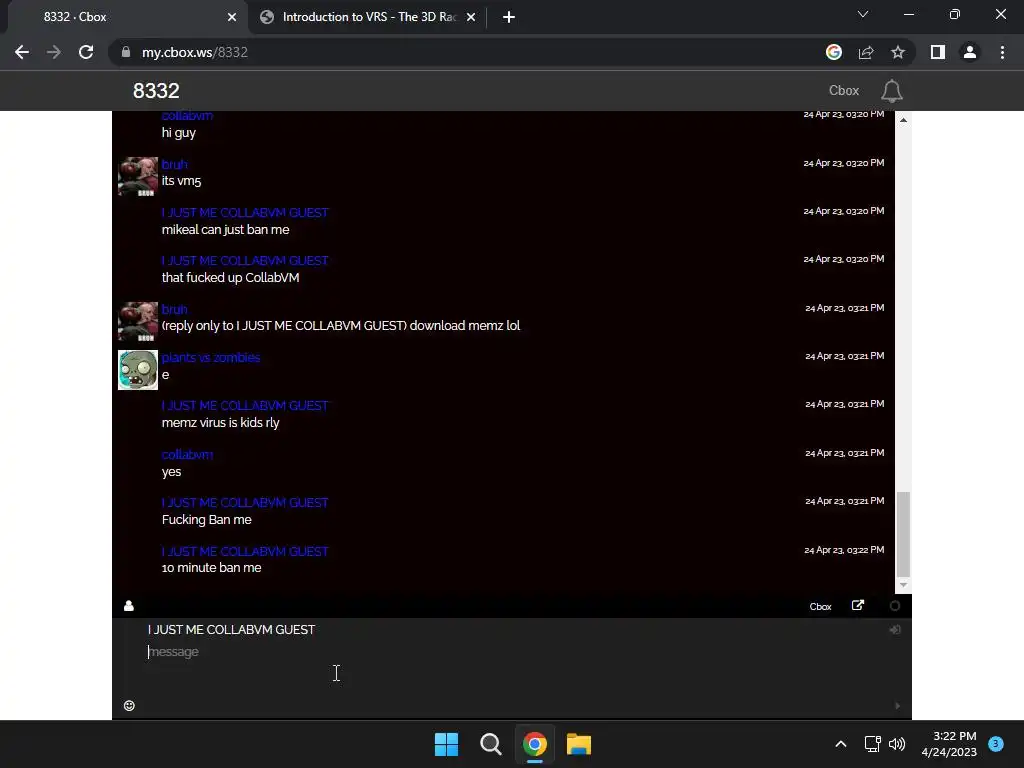Click the logout arrow beside the name field

click(895, 630)
